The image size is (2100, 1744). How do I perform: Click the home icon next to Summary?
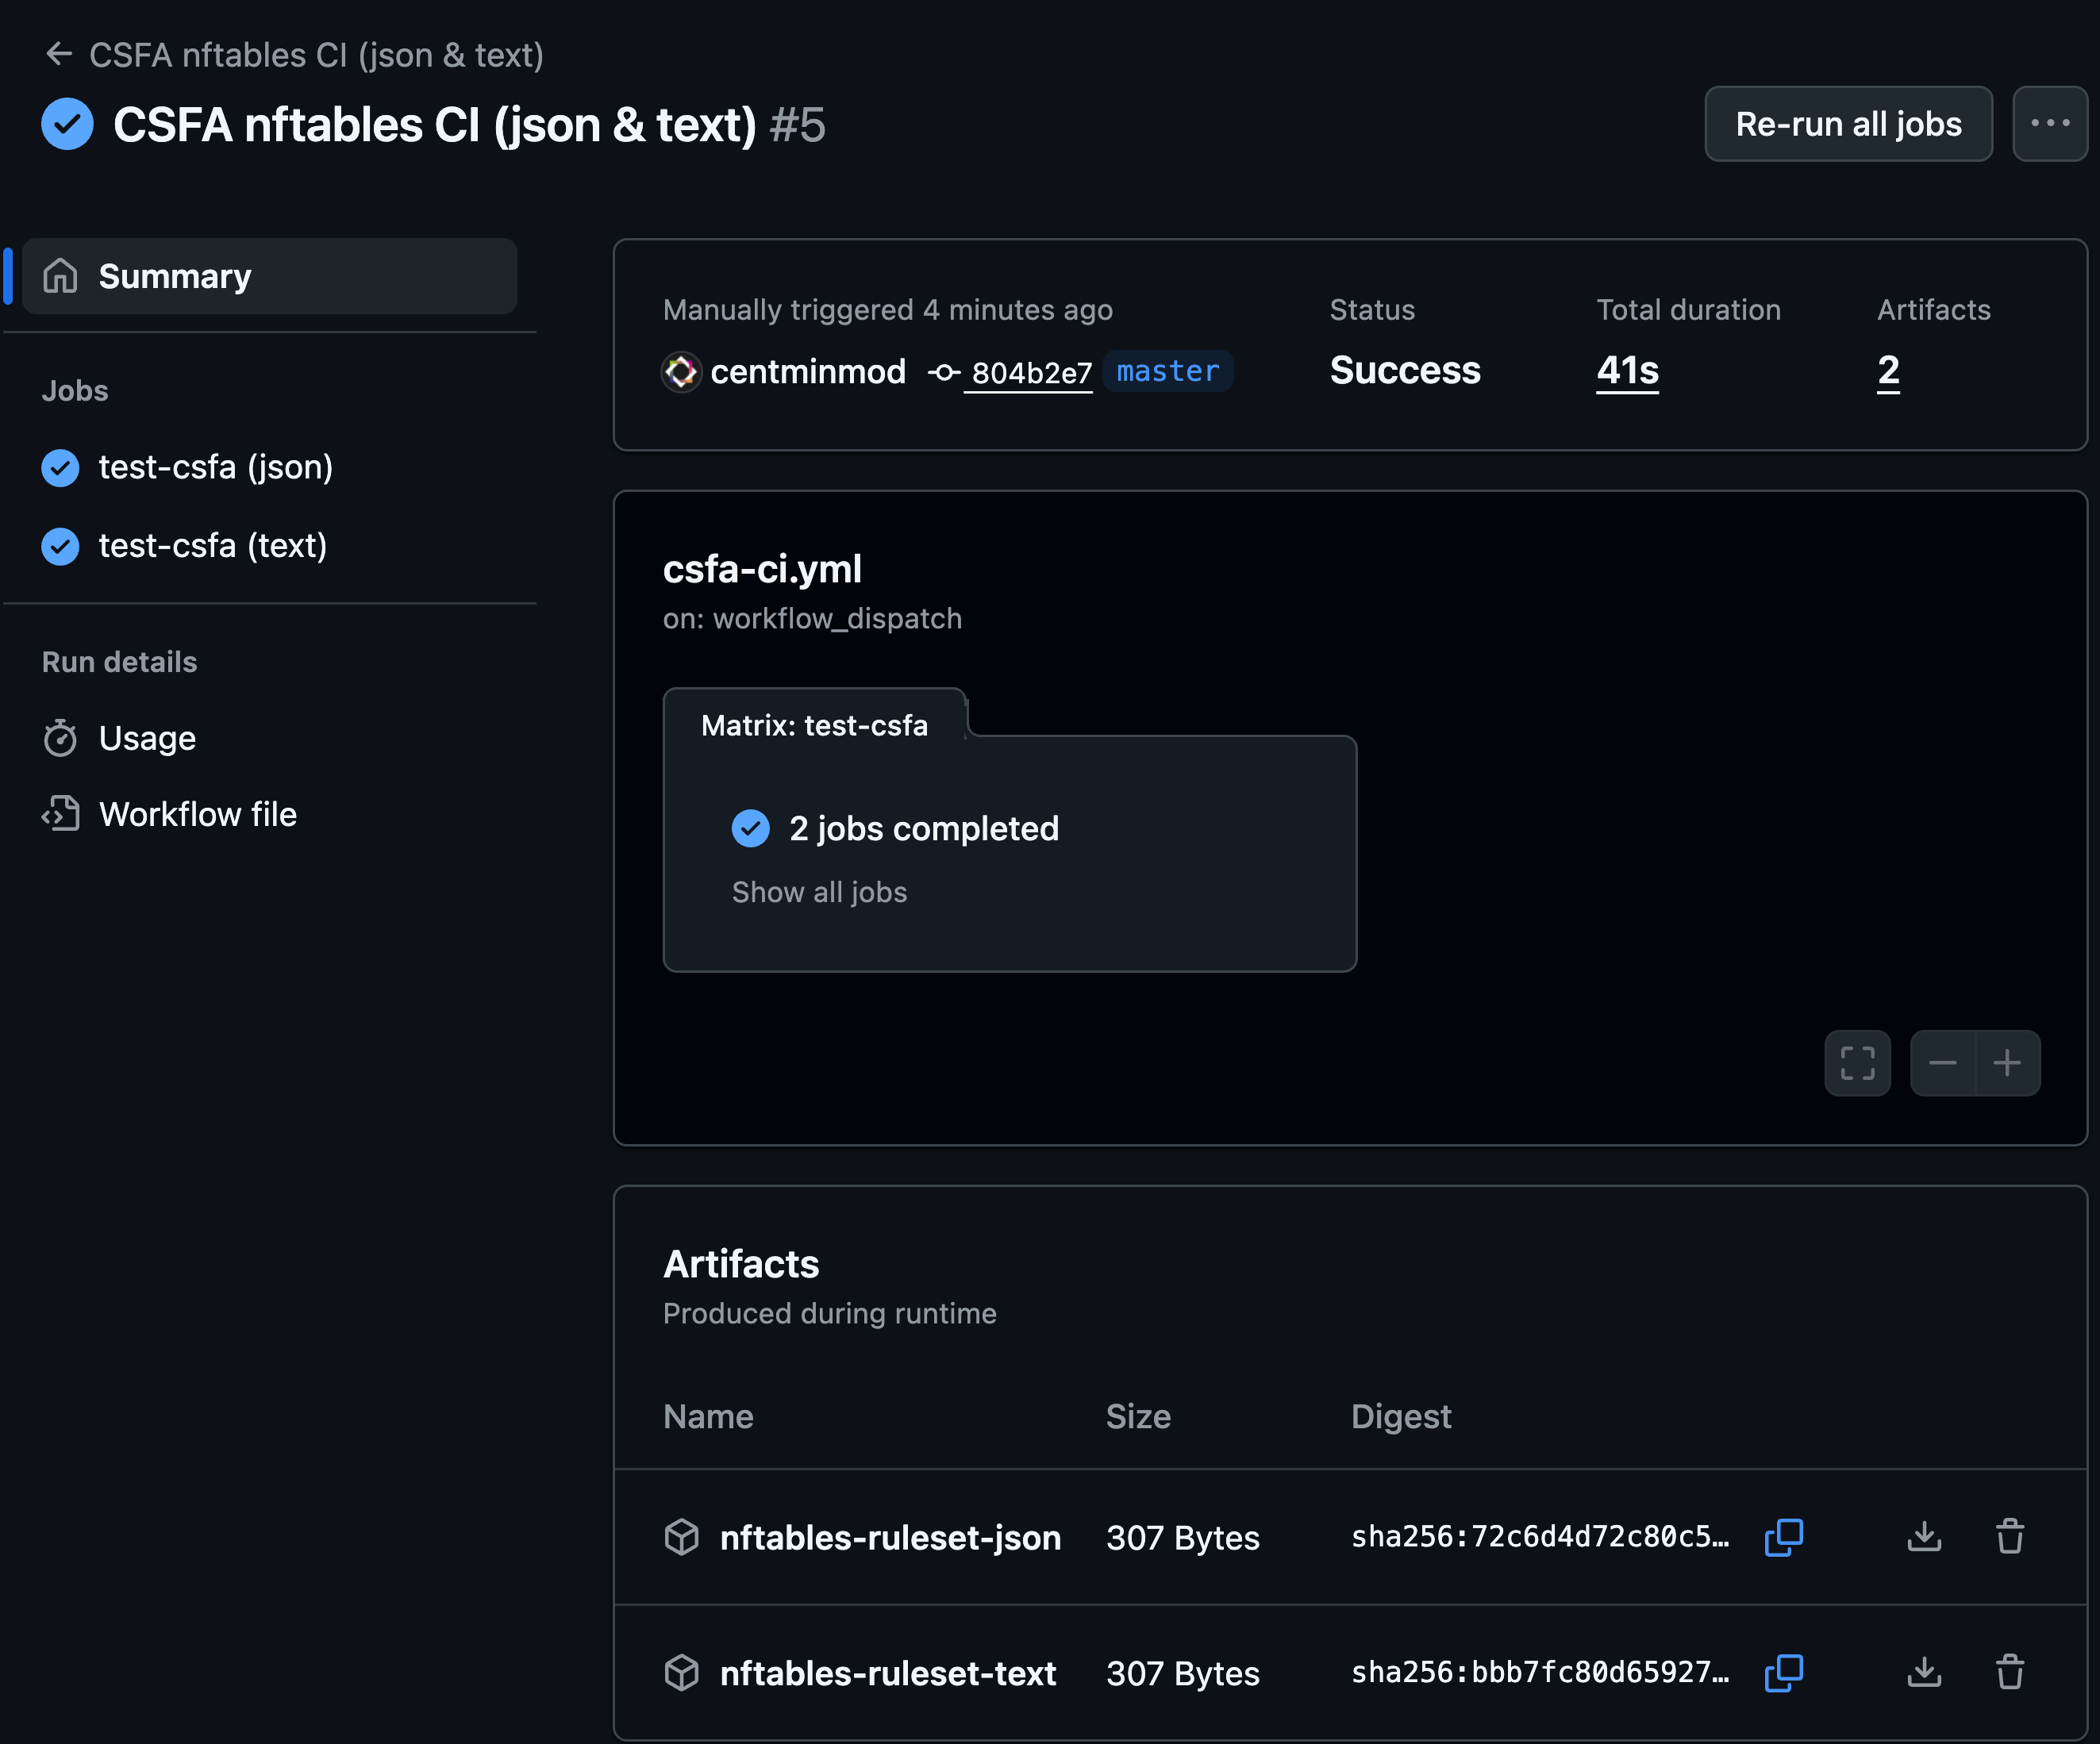[61, 276]
